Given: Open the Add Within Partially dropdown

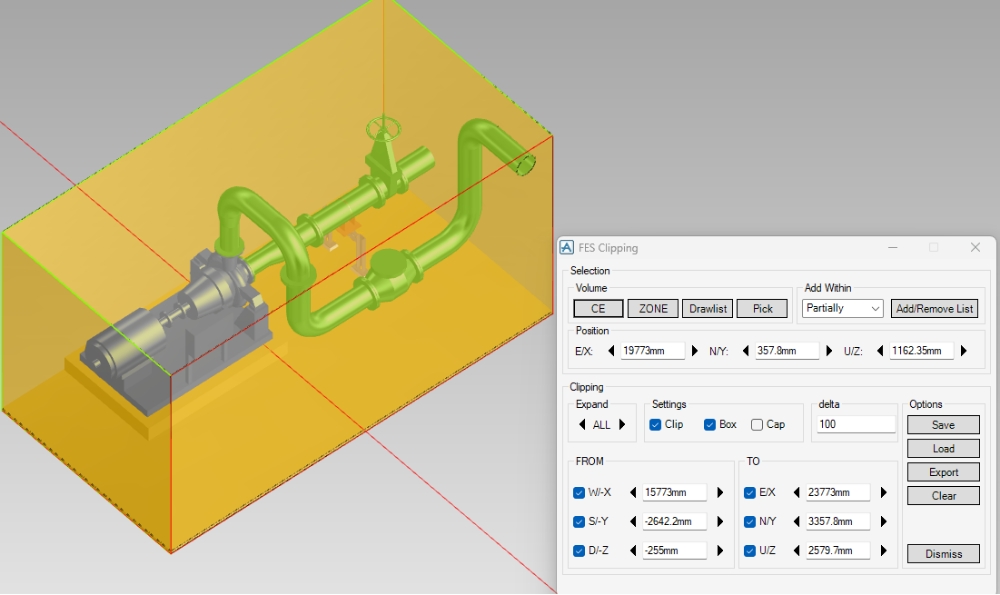Looking at the screenshot, I should tap(842, 309).
